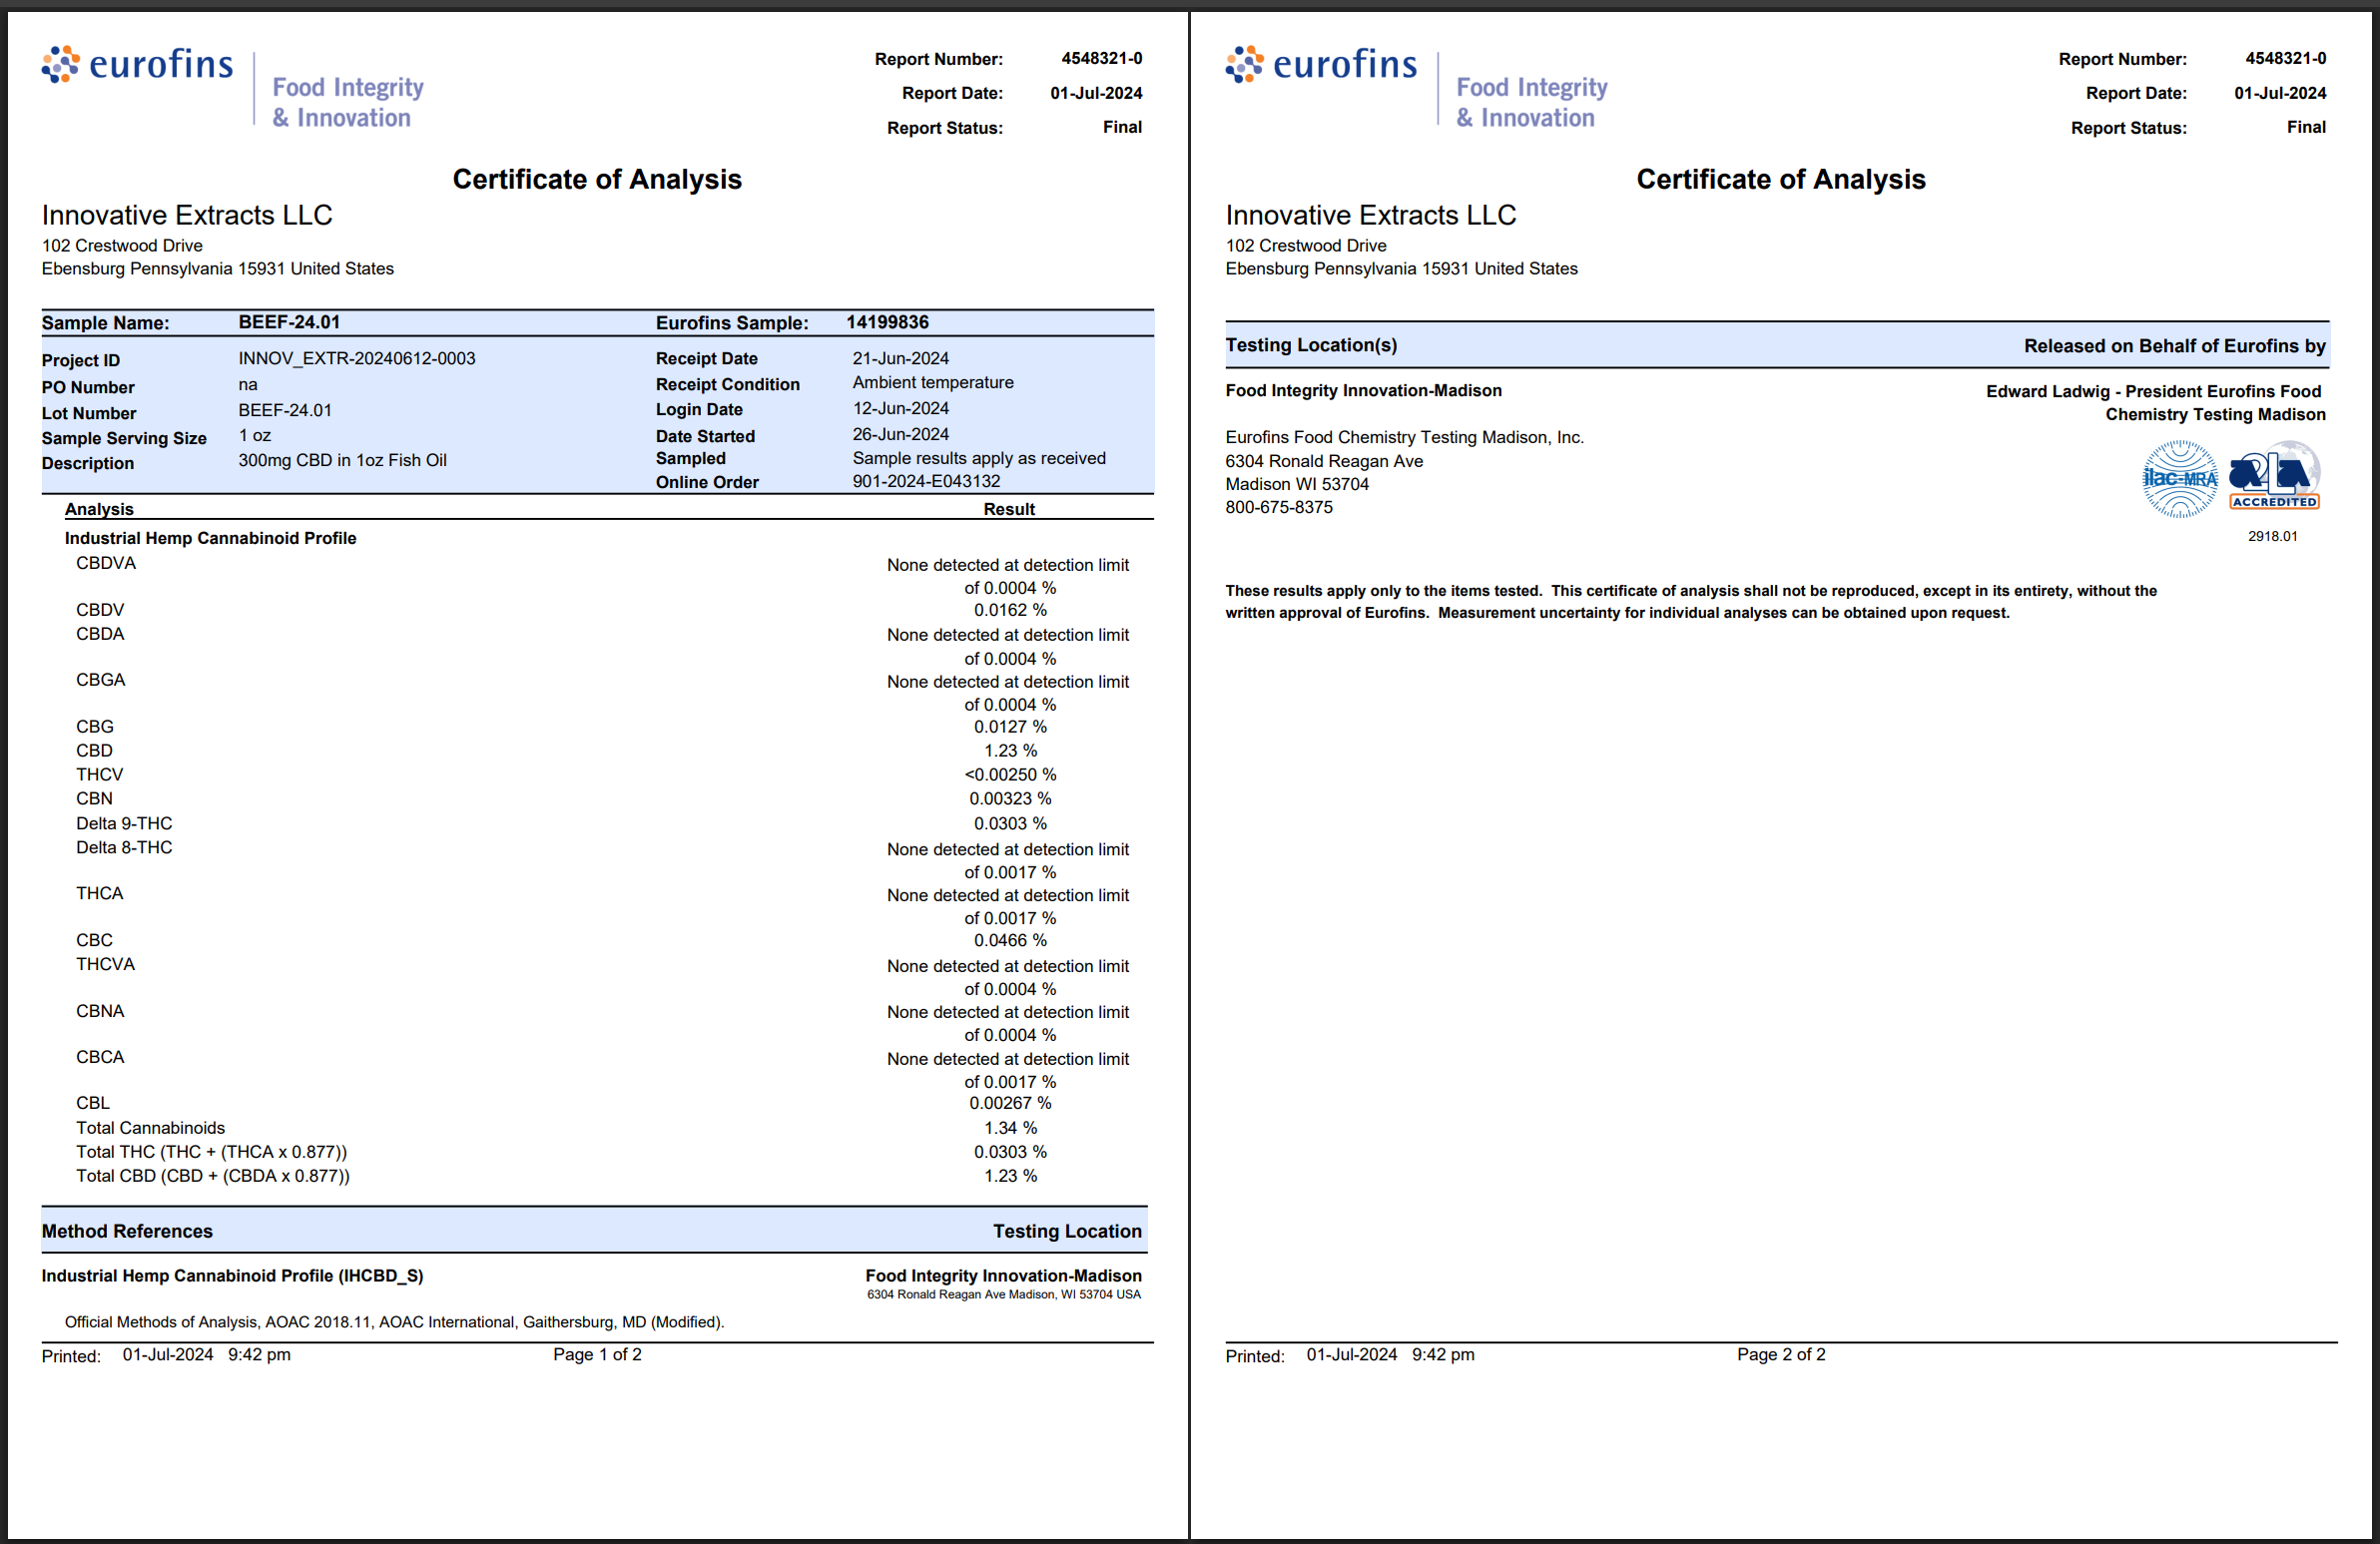Click the A2LA Accredited badge
Viewport: 2380px width, 1544px height.
coord(2274,479)
